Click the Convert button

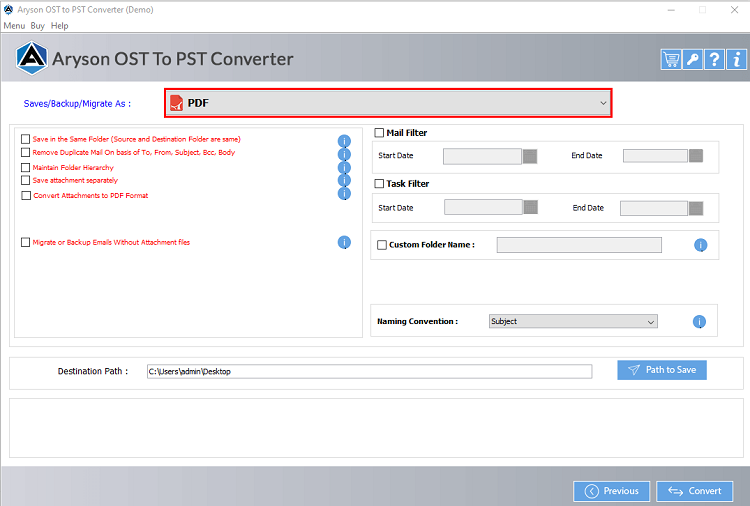tap(695, 491)
